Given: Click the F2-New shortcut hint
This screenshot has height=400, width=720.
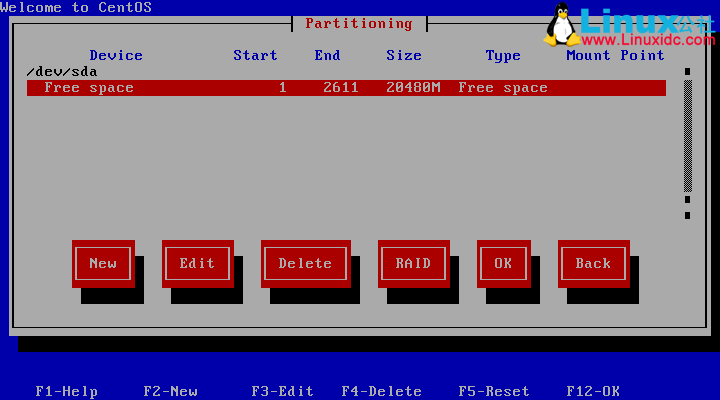Looking at the screenshot, I should (x=170, y=391).
